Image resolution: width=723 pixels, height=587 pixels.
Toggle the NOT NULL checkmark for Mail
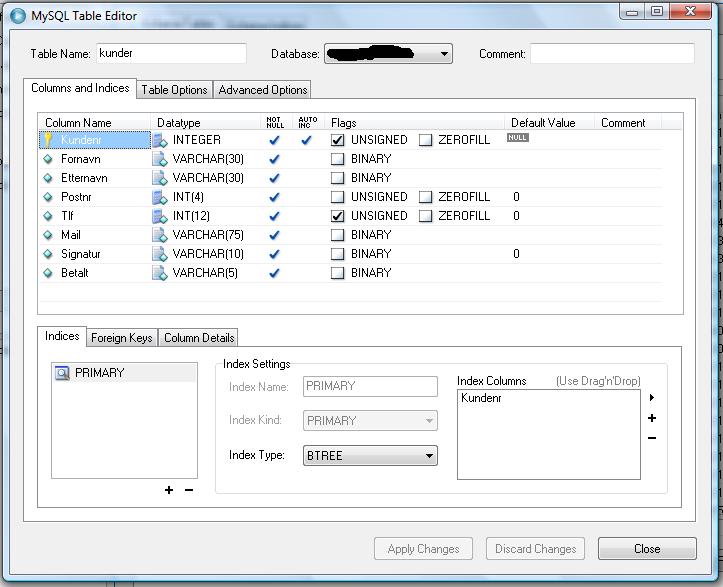(x=274, y=235)
